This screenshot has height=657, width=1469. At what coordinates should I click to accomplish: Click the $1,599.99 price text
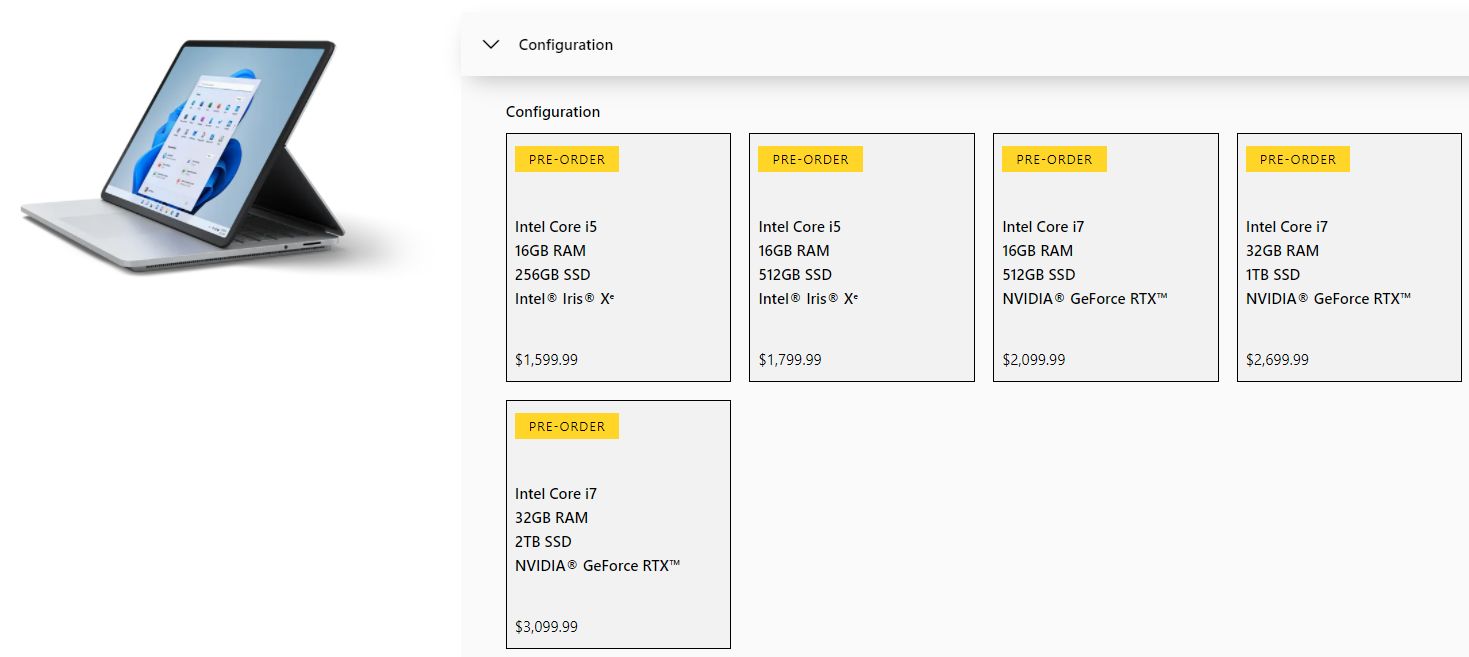(x=546, y=360)
